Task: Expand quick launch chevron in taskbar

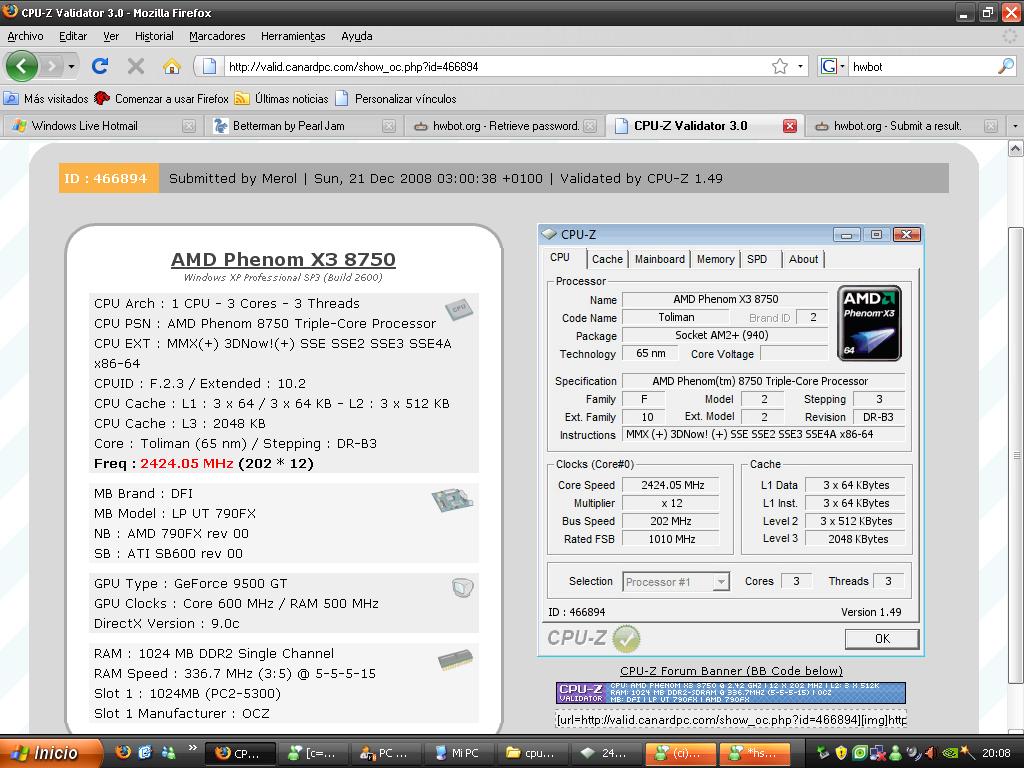Action: 192,748
